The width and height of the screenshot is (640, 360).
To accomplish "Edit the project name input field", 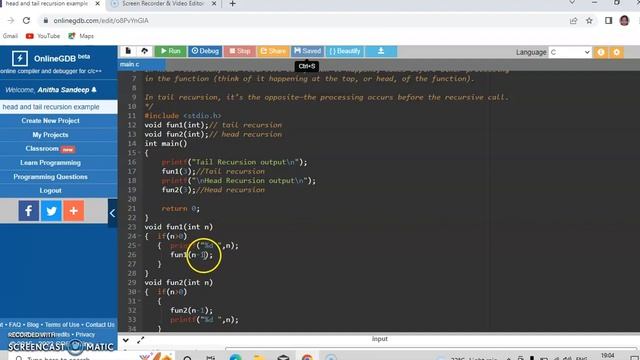I will pos(58,107).
